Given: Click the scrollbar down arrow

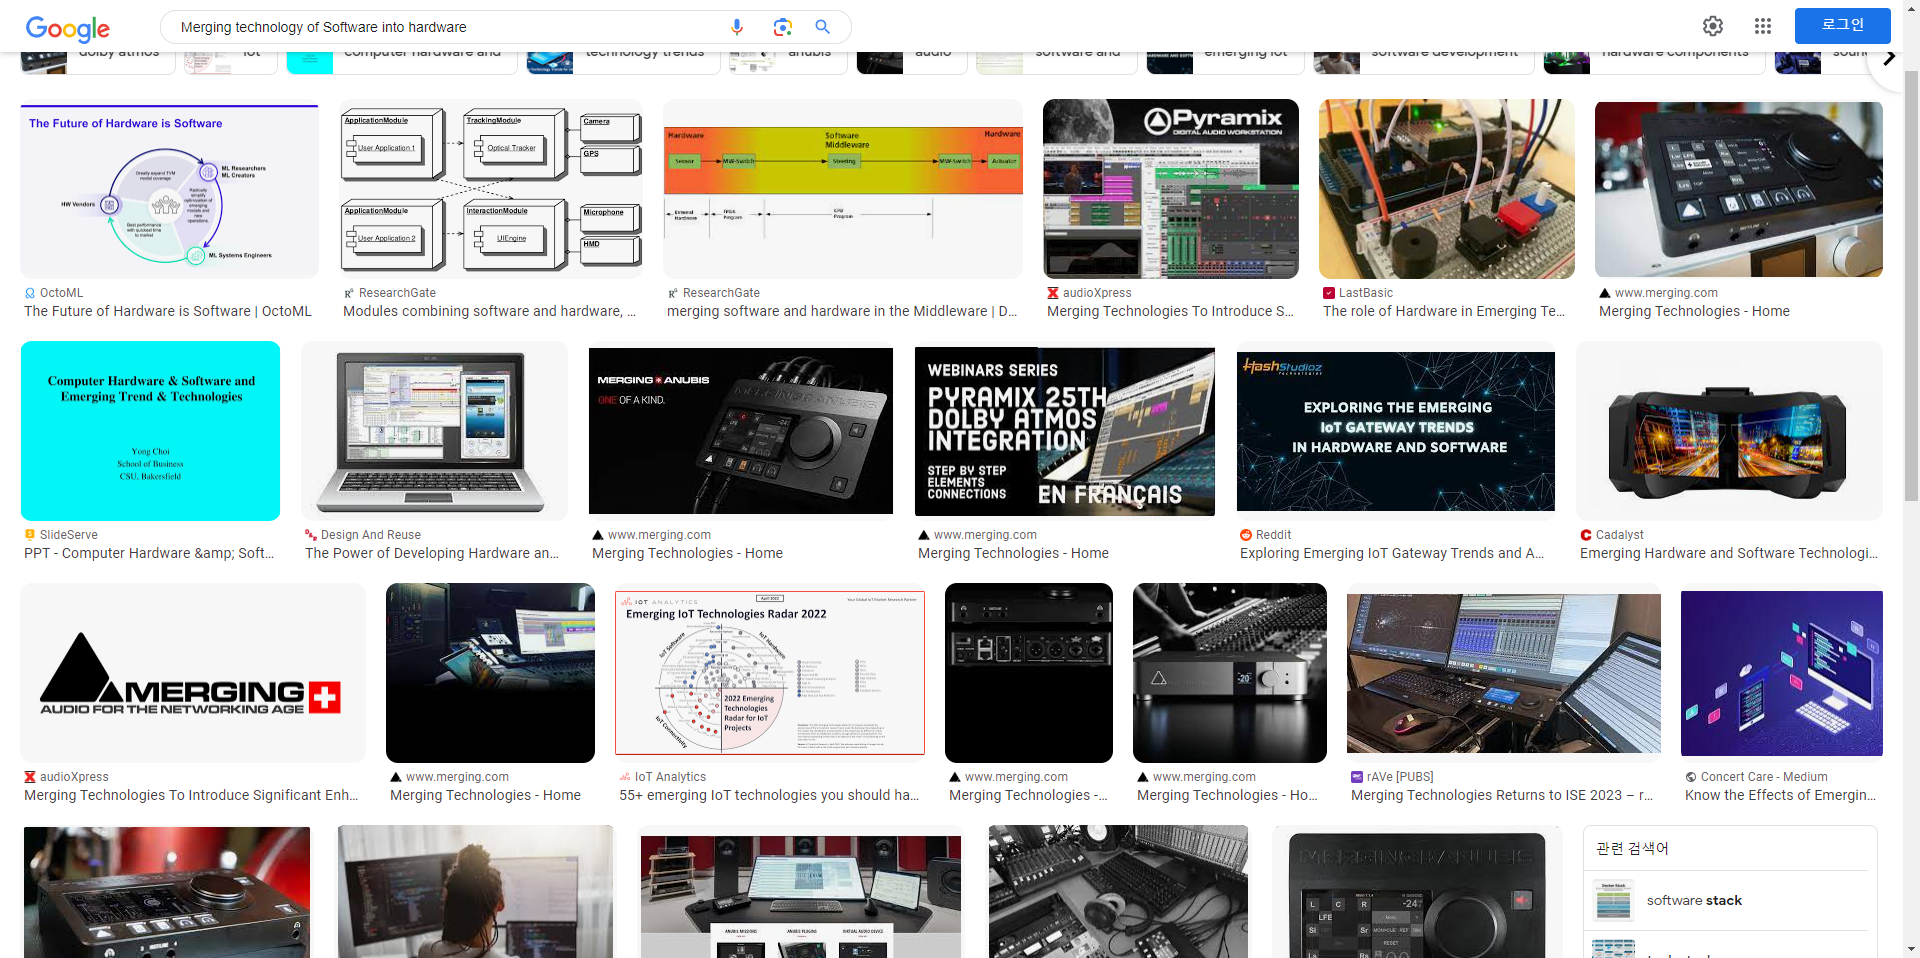Looking at the screenshot, I should pos(1911,949).
